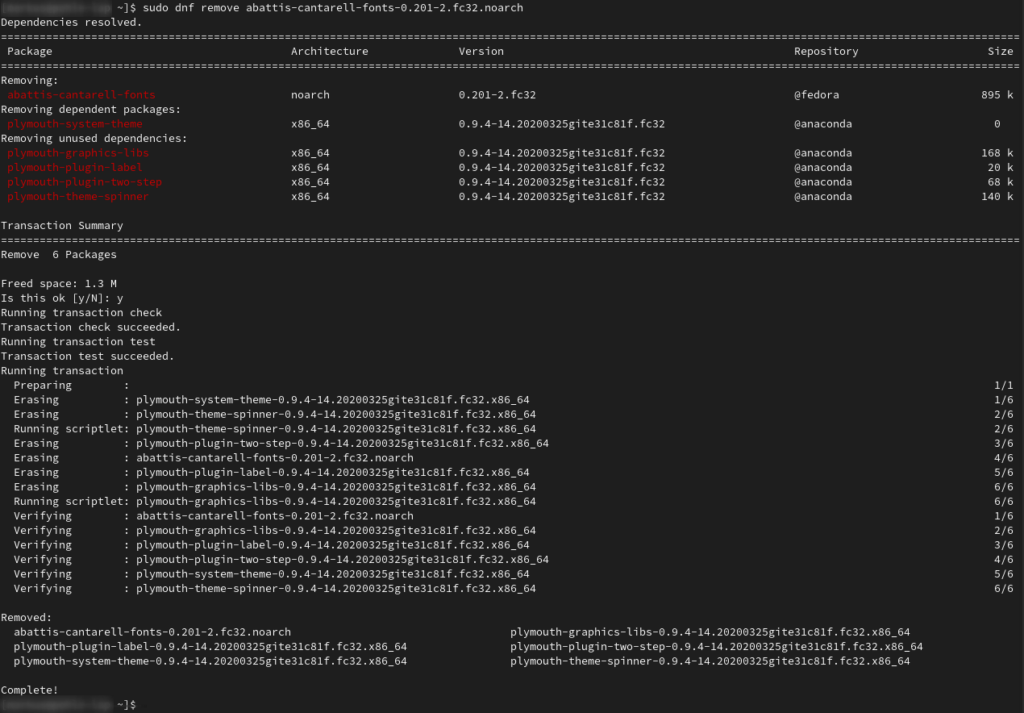Click the Complete! message
The image size is (1024, 713).
[30, 690]
